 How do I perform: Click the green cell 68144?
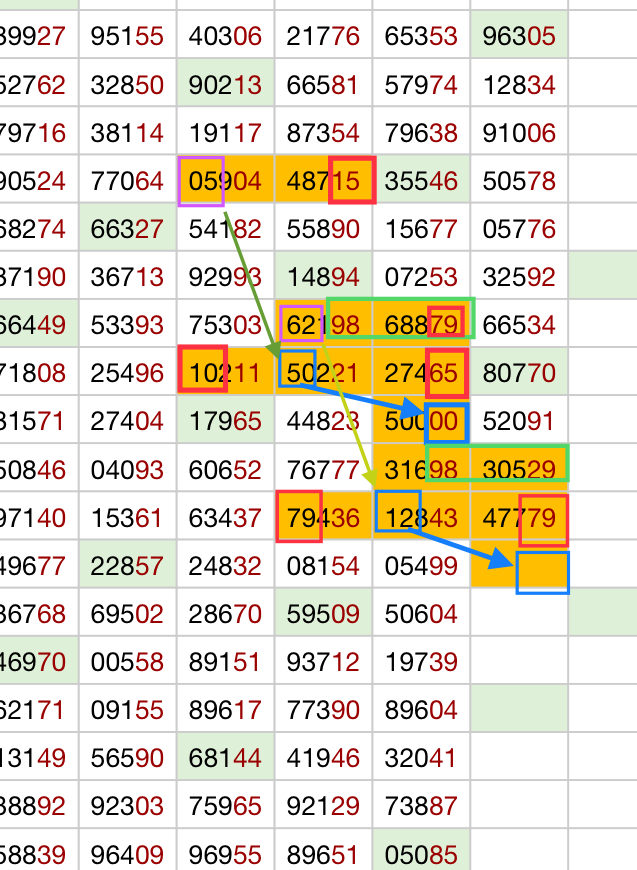(x=225, y=757)
